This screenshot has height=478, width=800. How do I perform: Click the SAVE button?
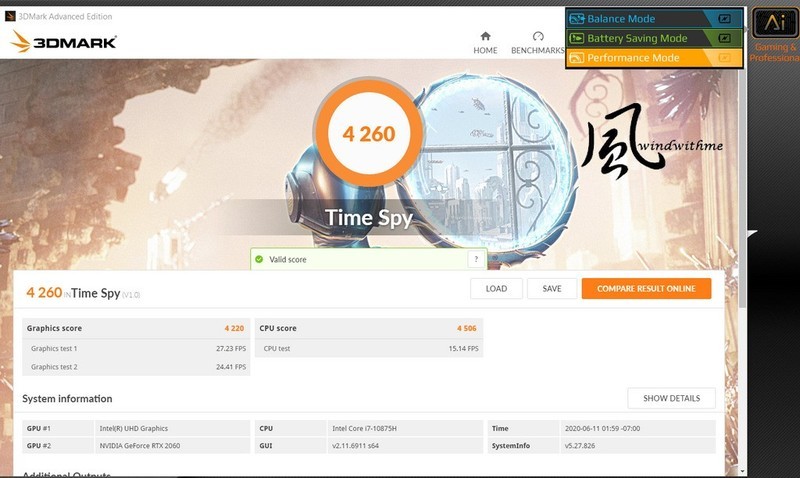click(x=552, y=289)
